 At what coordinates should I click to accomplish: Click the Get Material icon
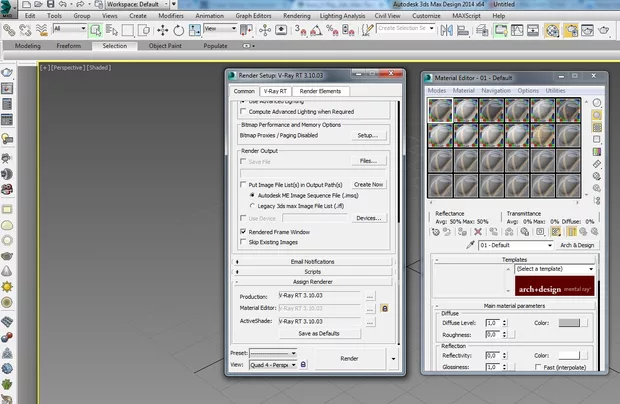pyautogui.click(x=436, y=231)
